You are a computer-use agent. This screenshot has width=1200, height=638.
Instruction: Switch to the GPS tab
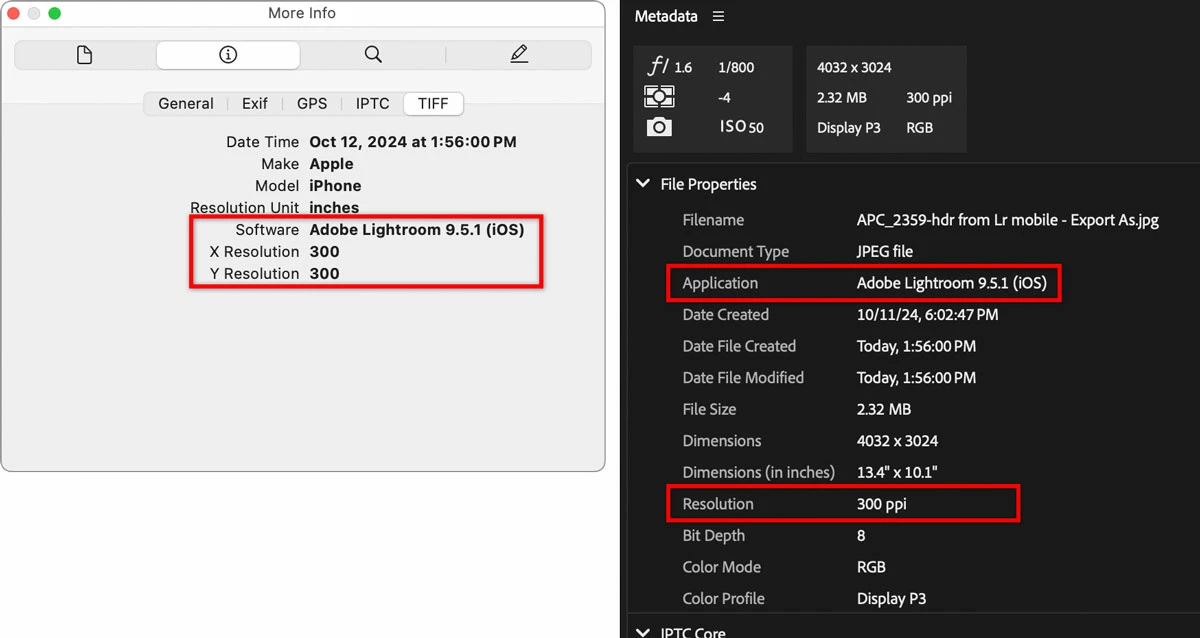(x=312, y=103)
